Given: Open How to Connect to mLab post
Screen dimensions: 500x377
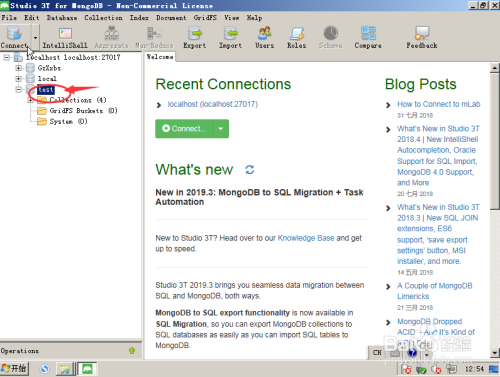Looking at the screenshot, I should point(438,104).
